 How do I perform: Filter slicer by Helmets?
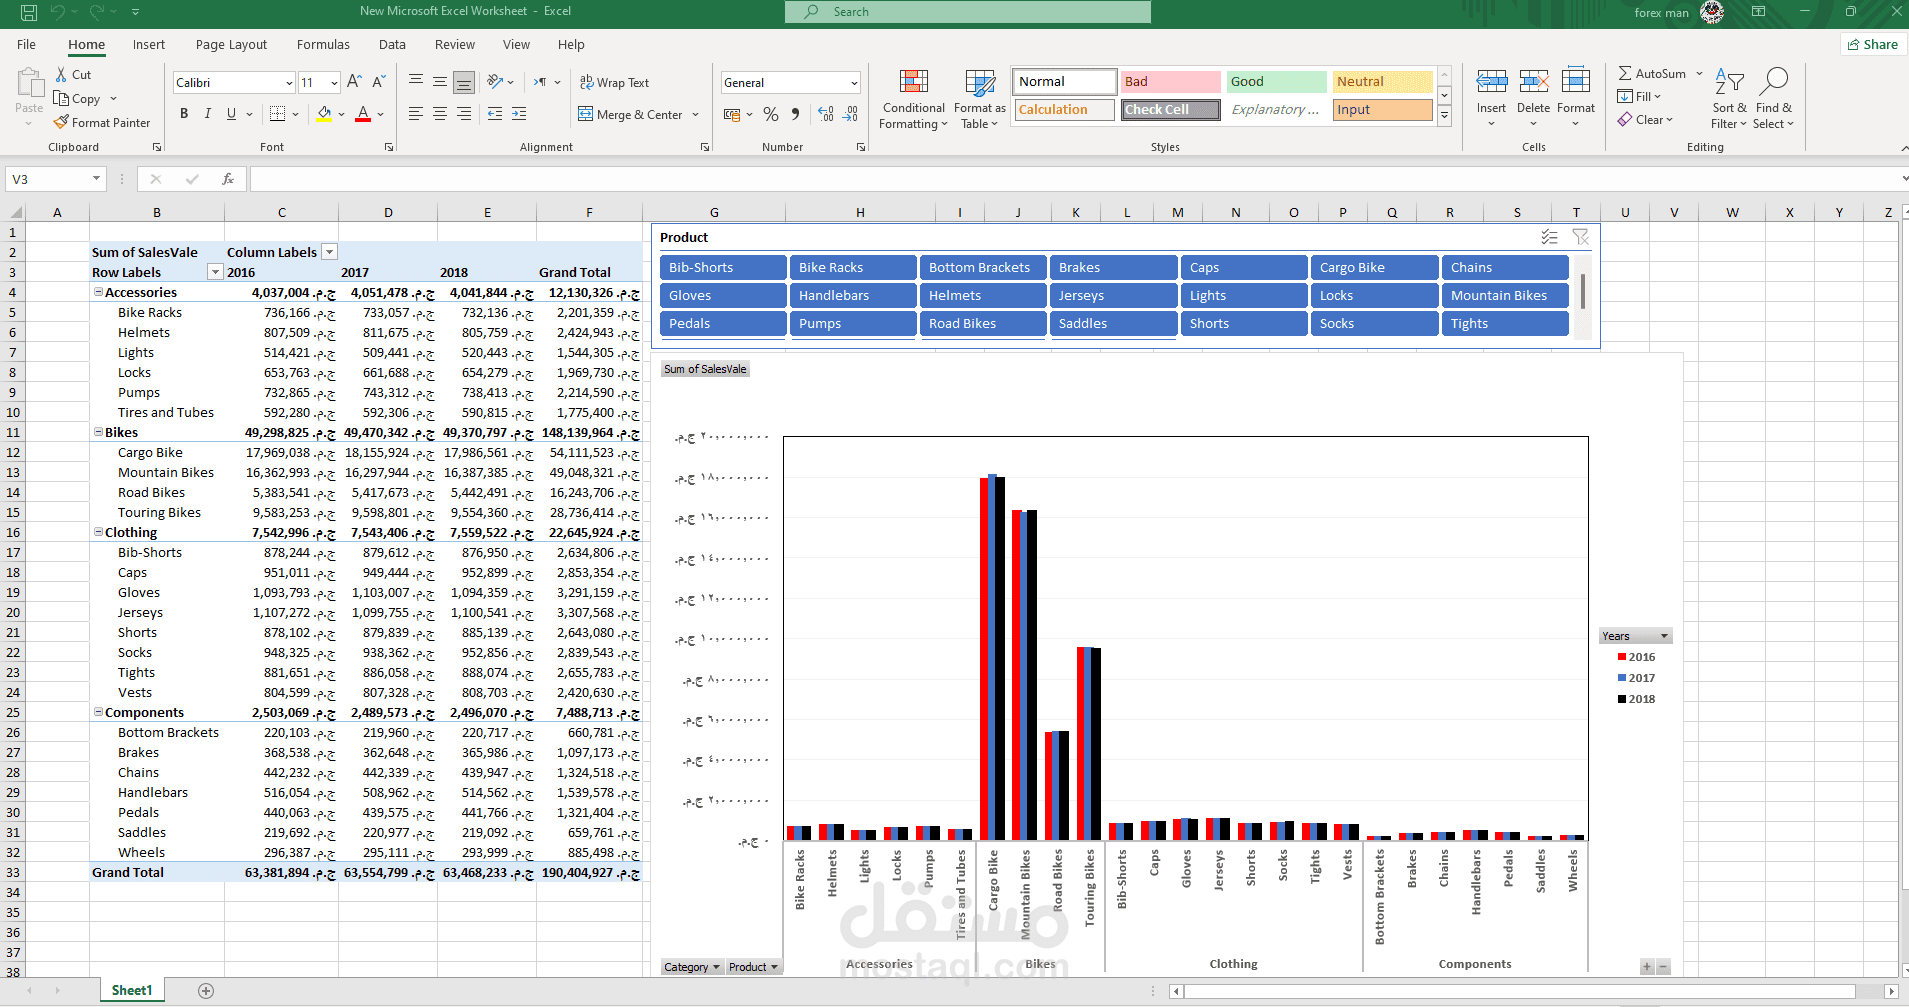coord(983,295)
